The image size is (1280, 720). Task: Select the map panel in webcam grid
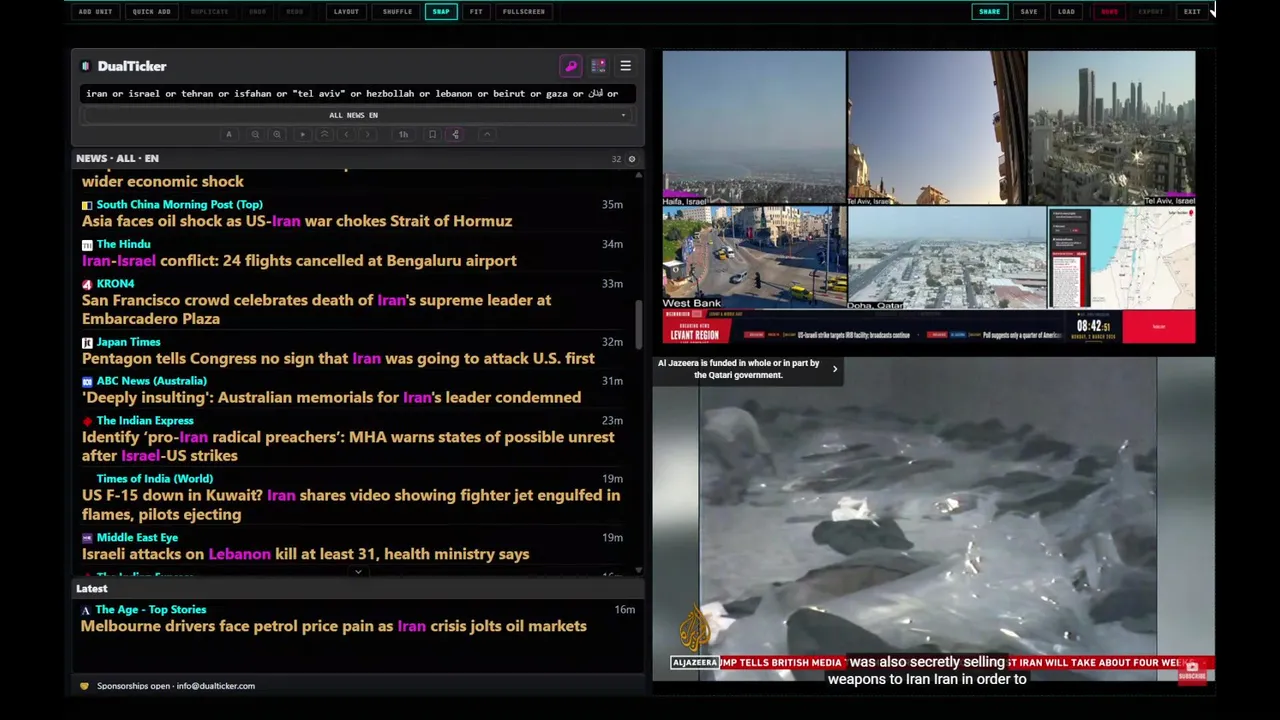pos(1122,258)
